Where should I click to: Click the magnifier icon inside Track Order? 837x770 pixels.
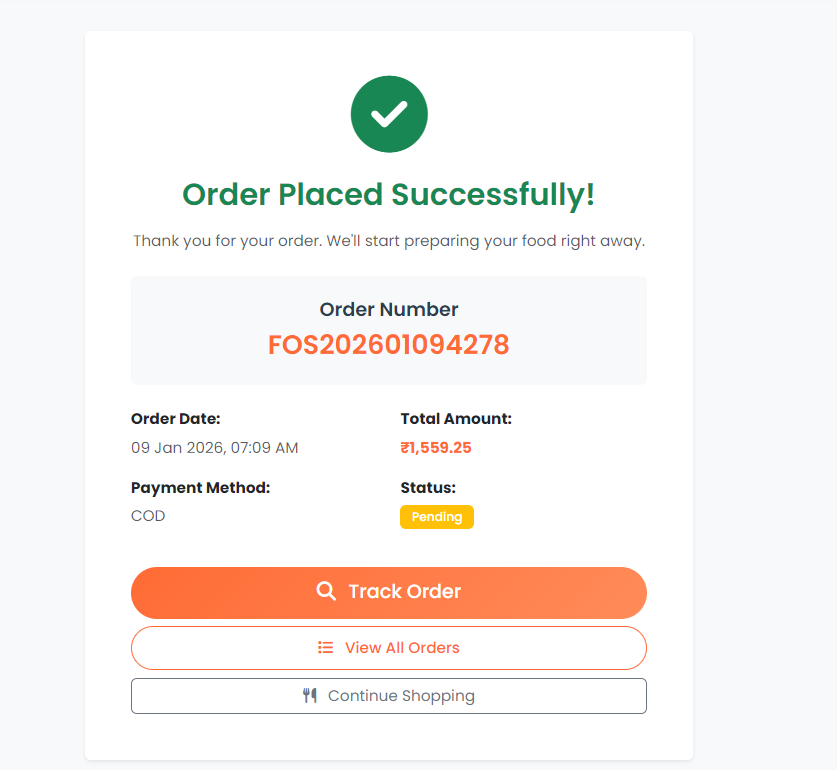[x=326, y=591]
